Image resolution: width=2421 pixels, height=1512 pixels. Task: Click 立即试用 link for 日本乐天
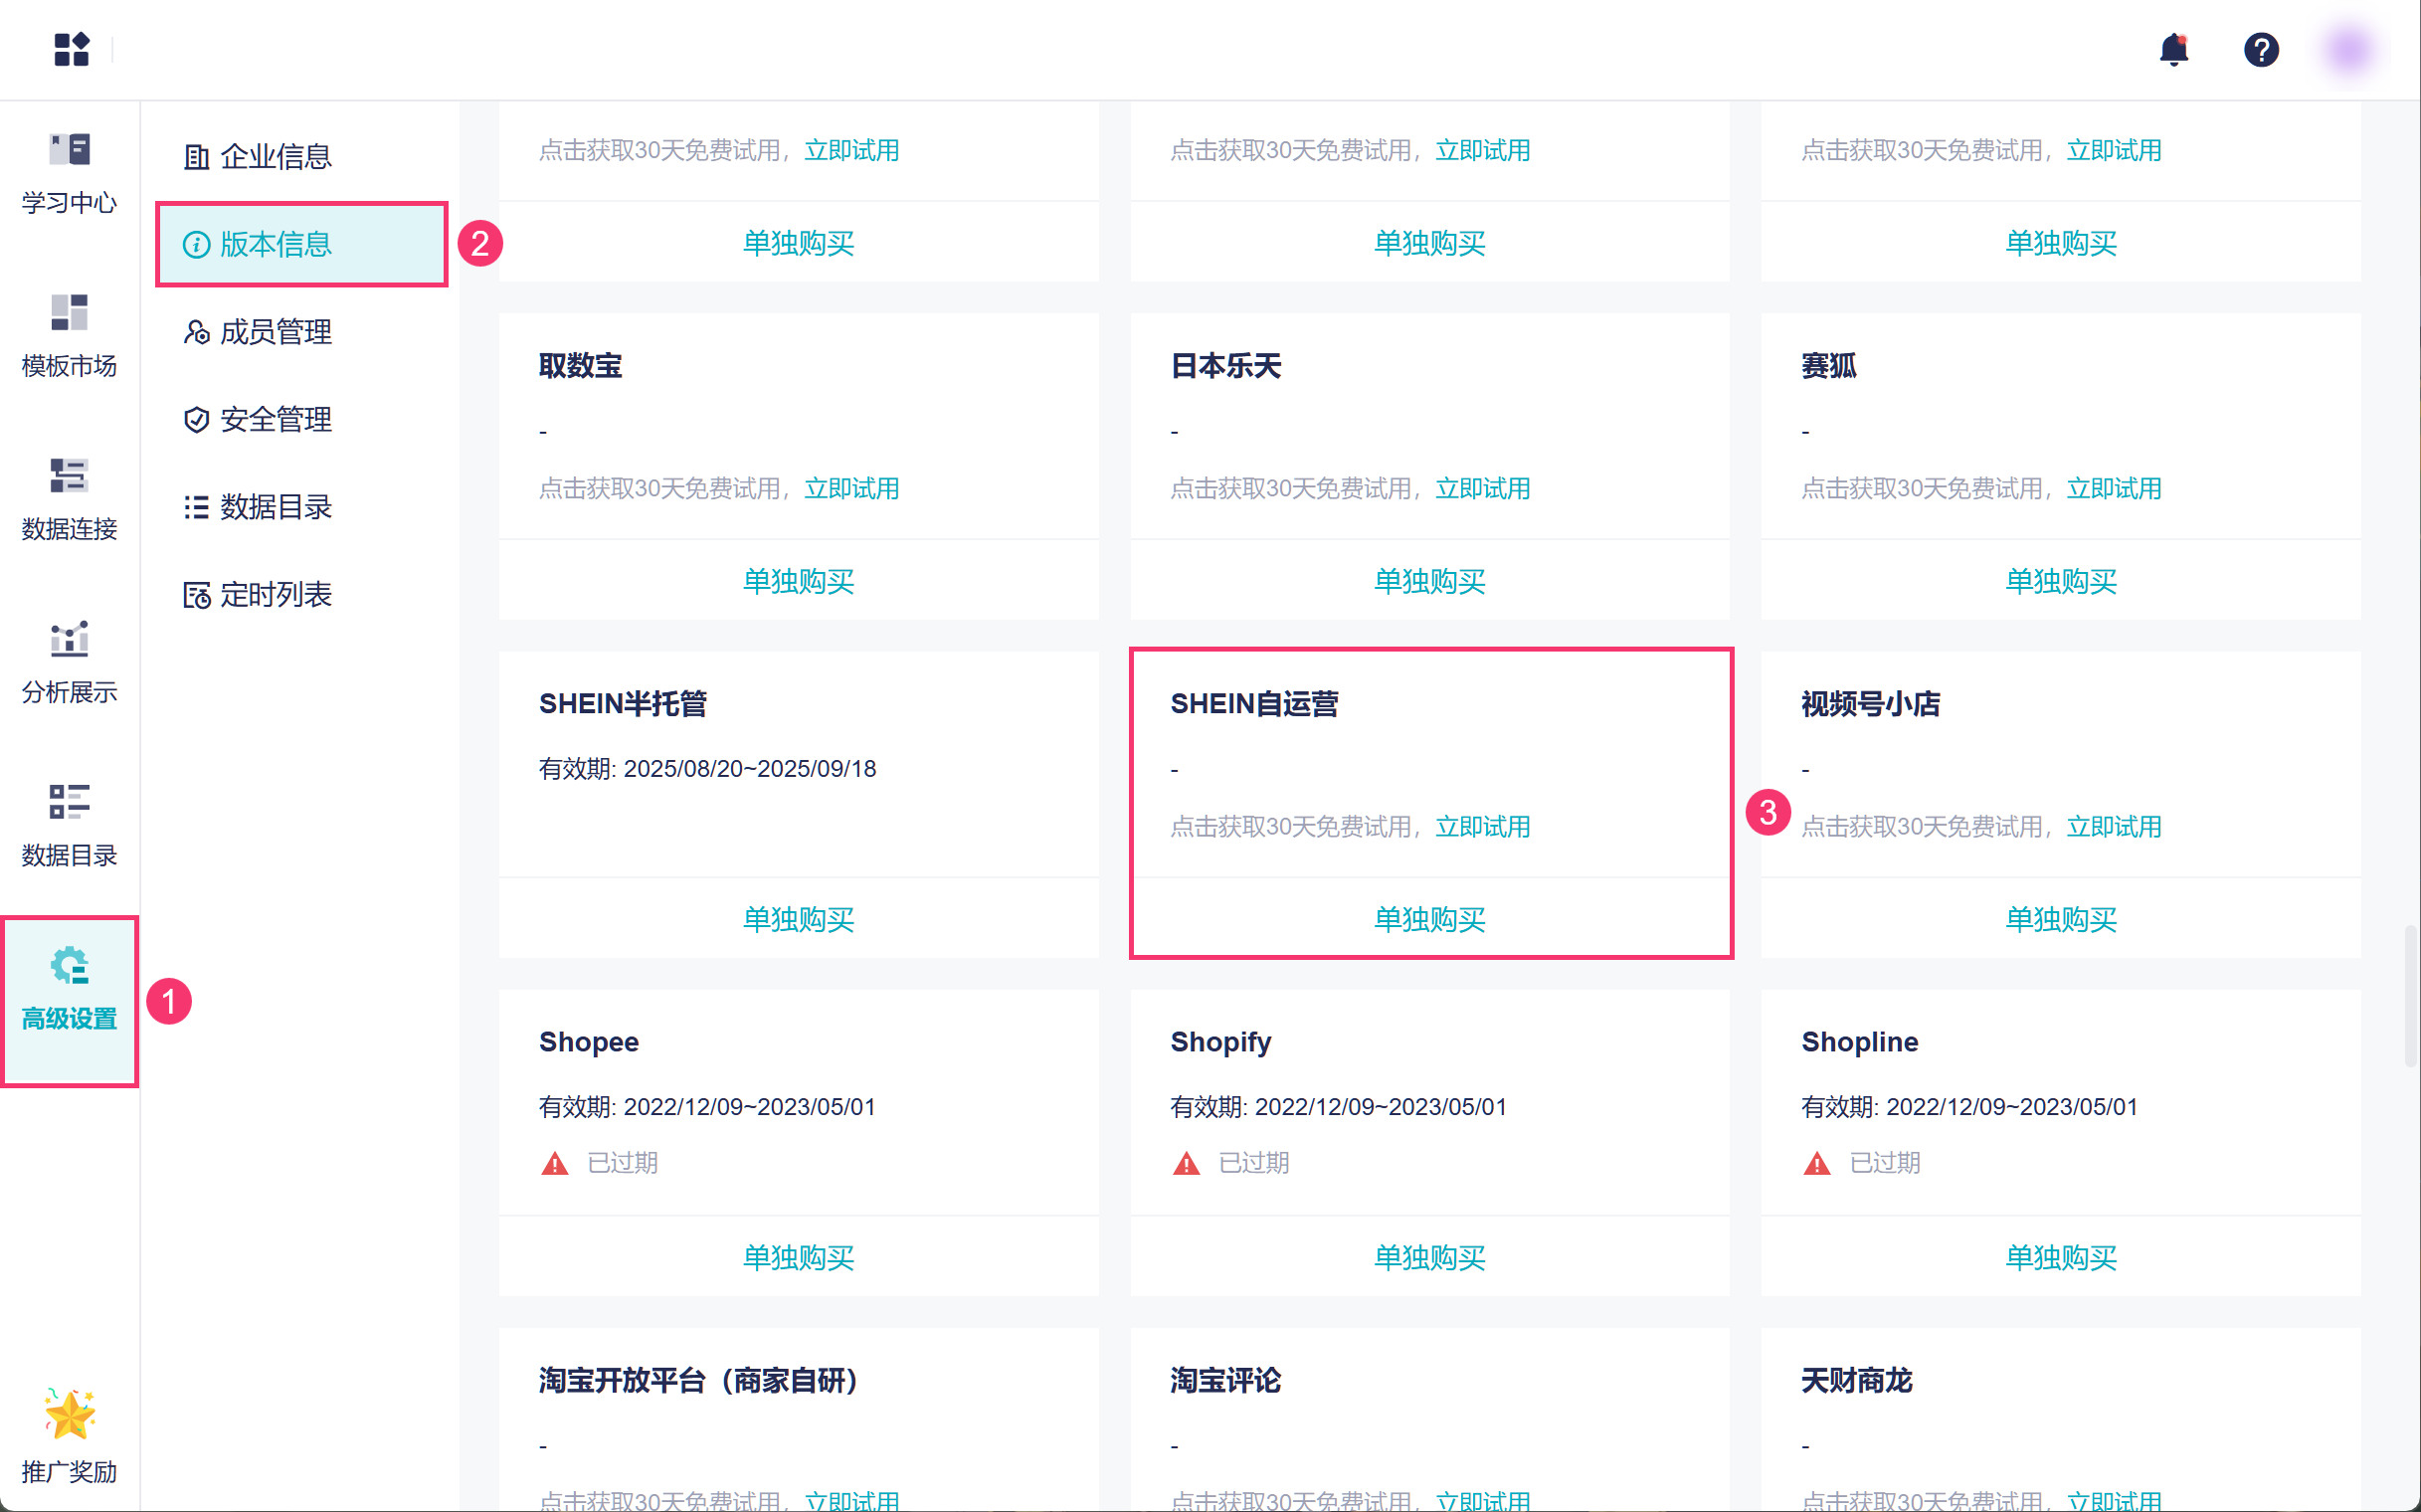[x=1482, y=489]
